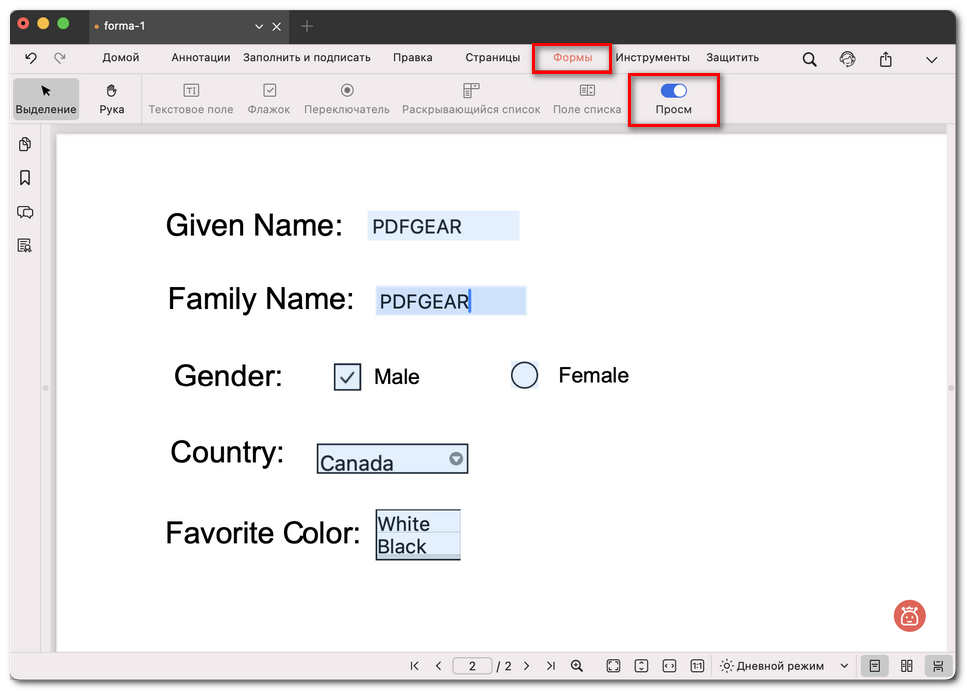Click the search magnifier icon in the top bar
Image resolution: width=967 pixels, height=691 pixels.
[x=810, y=59]
